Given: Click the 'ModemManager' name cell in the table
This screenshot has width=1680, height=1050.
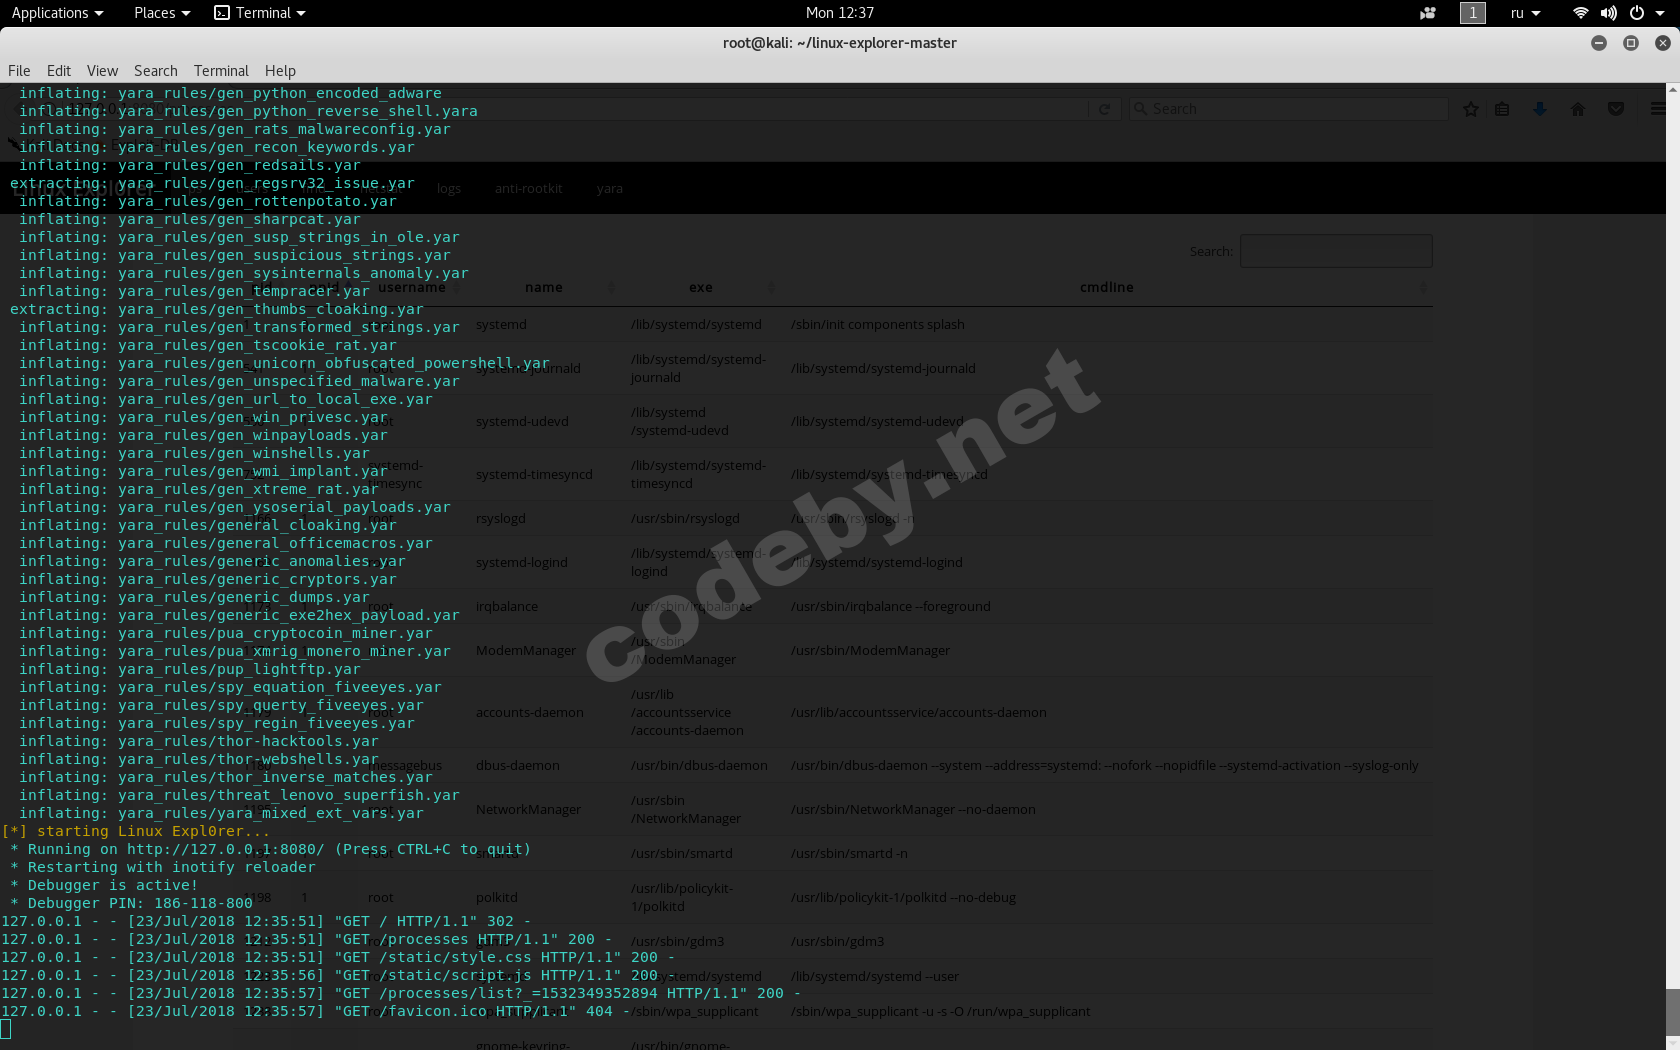Looking at the screenshot, I should pos(526,651).
